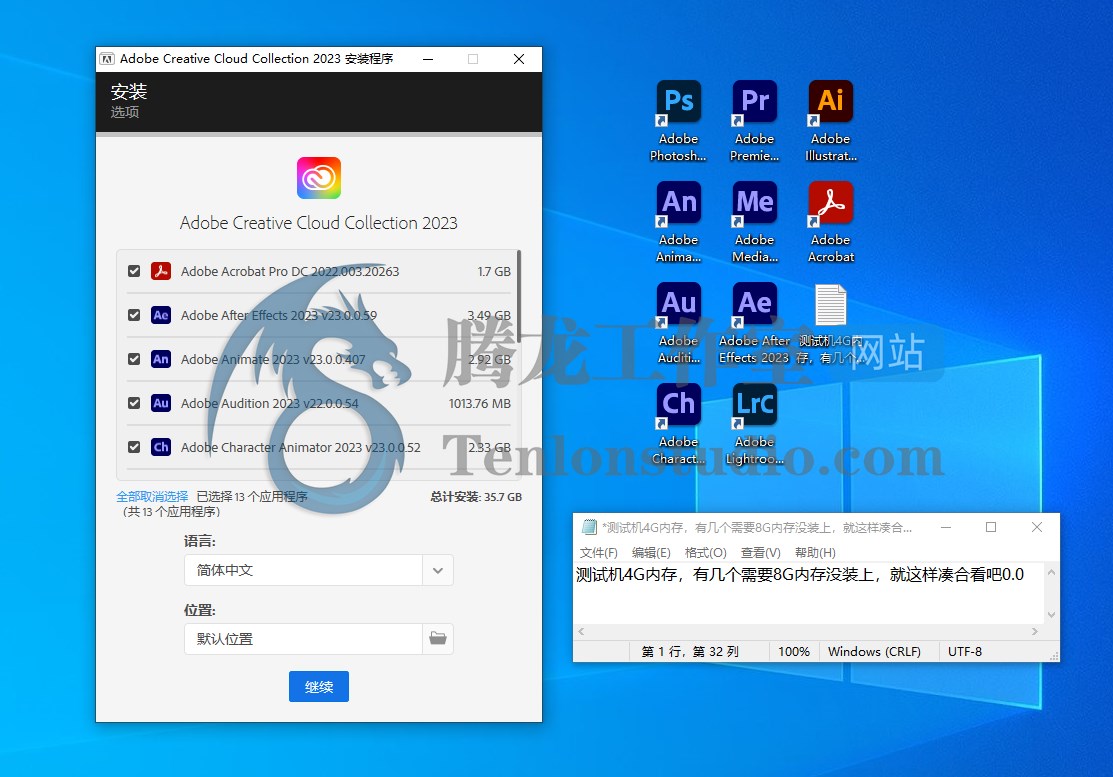Screen dimensions: 1113x777
Task: Uncheck Adobe Character Animator 2023 checkbox
Action: point(134,447)
